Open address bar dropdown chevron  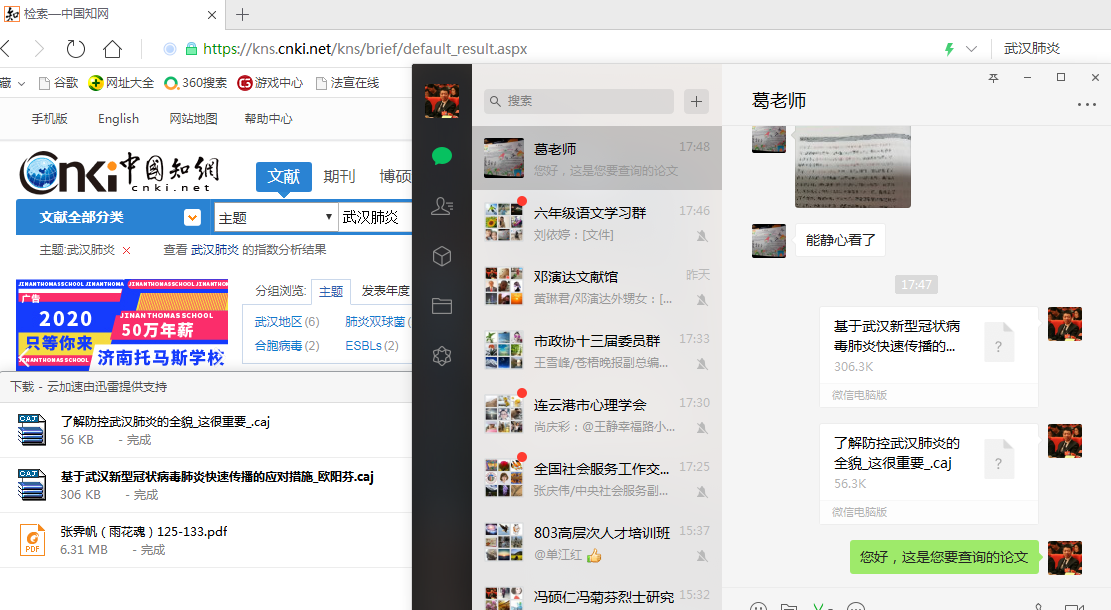coord(971,48)
